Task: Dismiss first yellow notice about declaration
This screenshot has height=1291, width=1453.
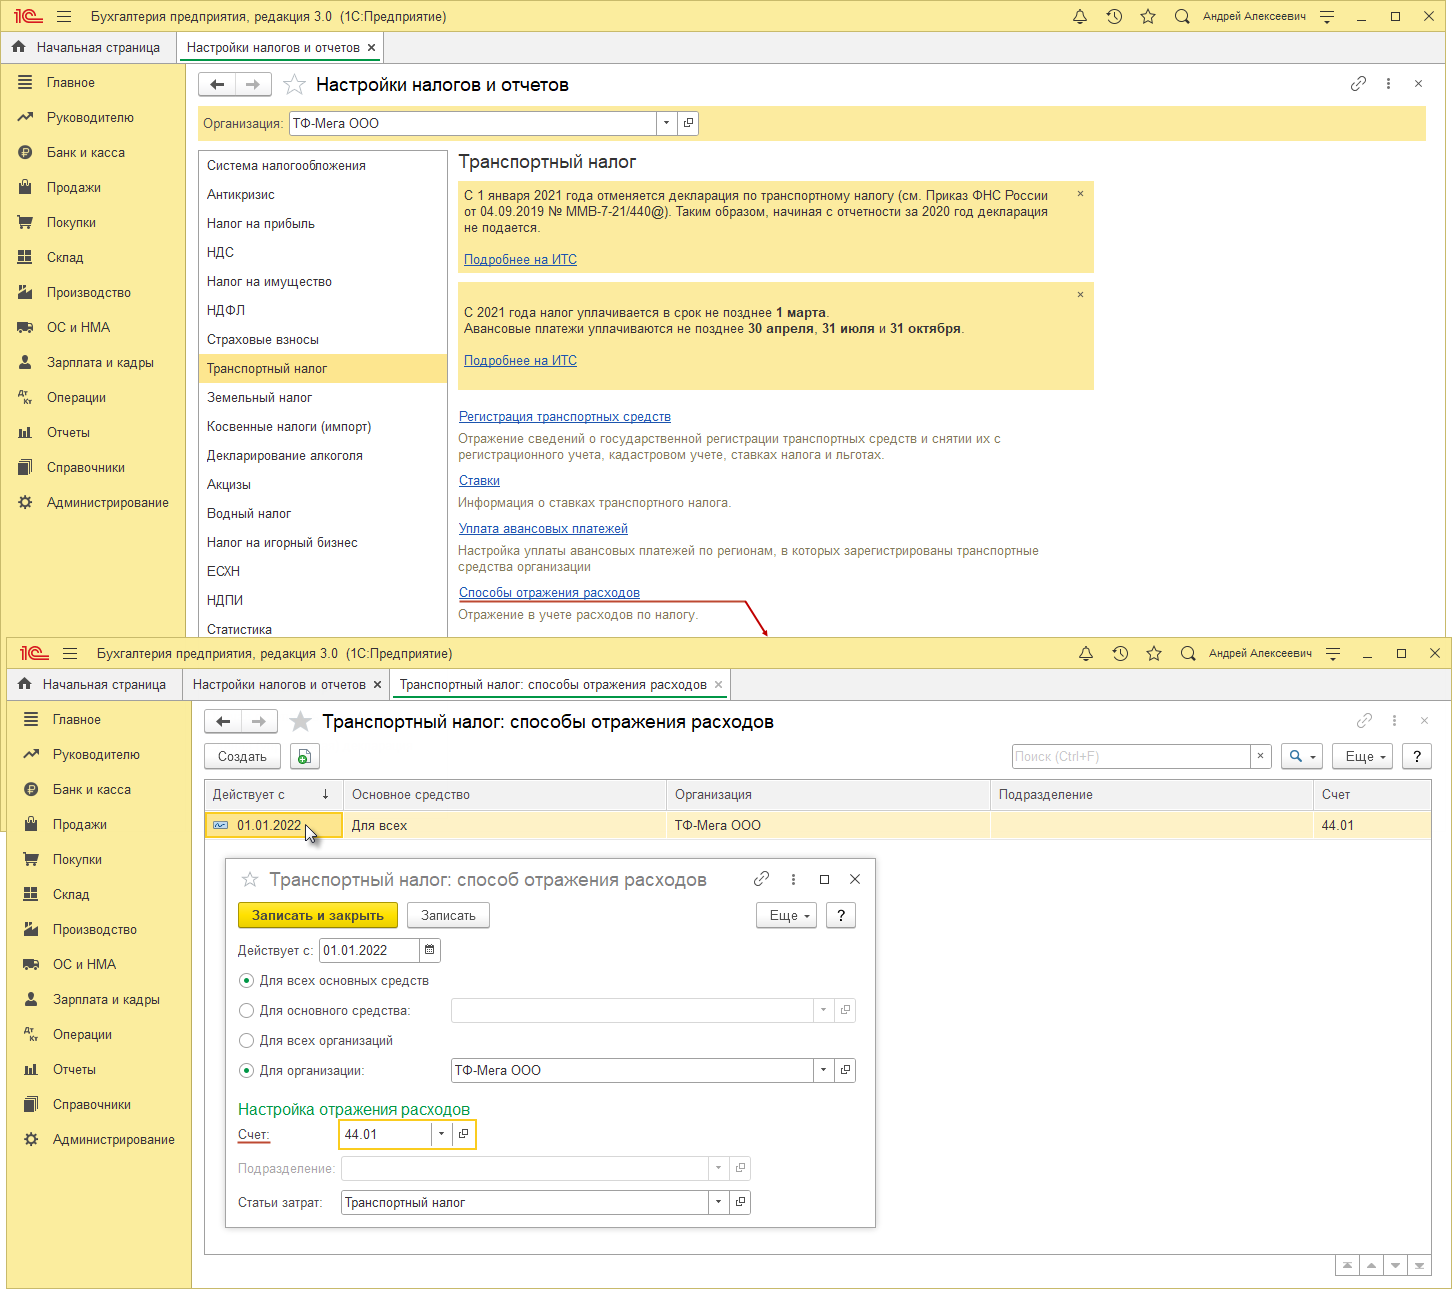Action: pyautogui.click(x=1080, y=194)
